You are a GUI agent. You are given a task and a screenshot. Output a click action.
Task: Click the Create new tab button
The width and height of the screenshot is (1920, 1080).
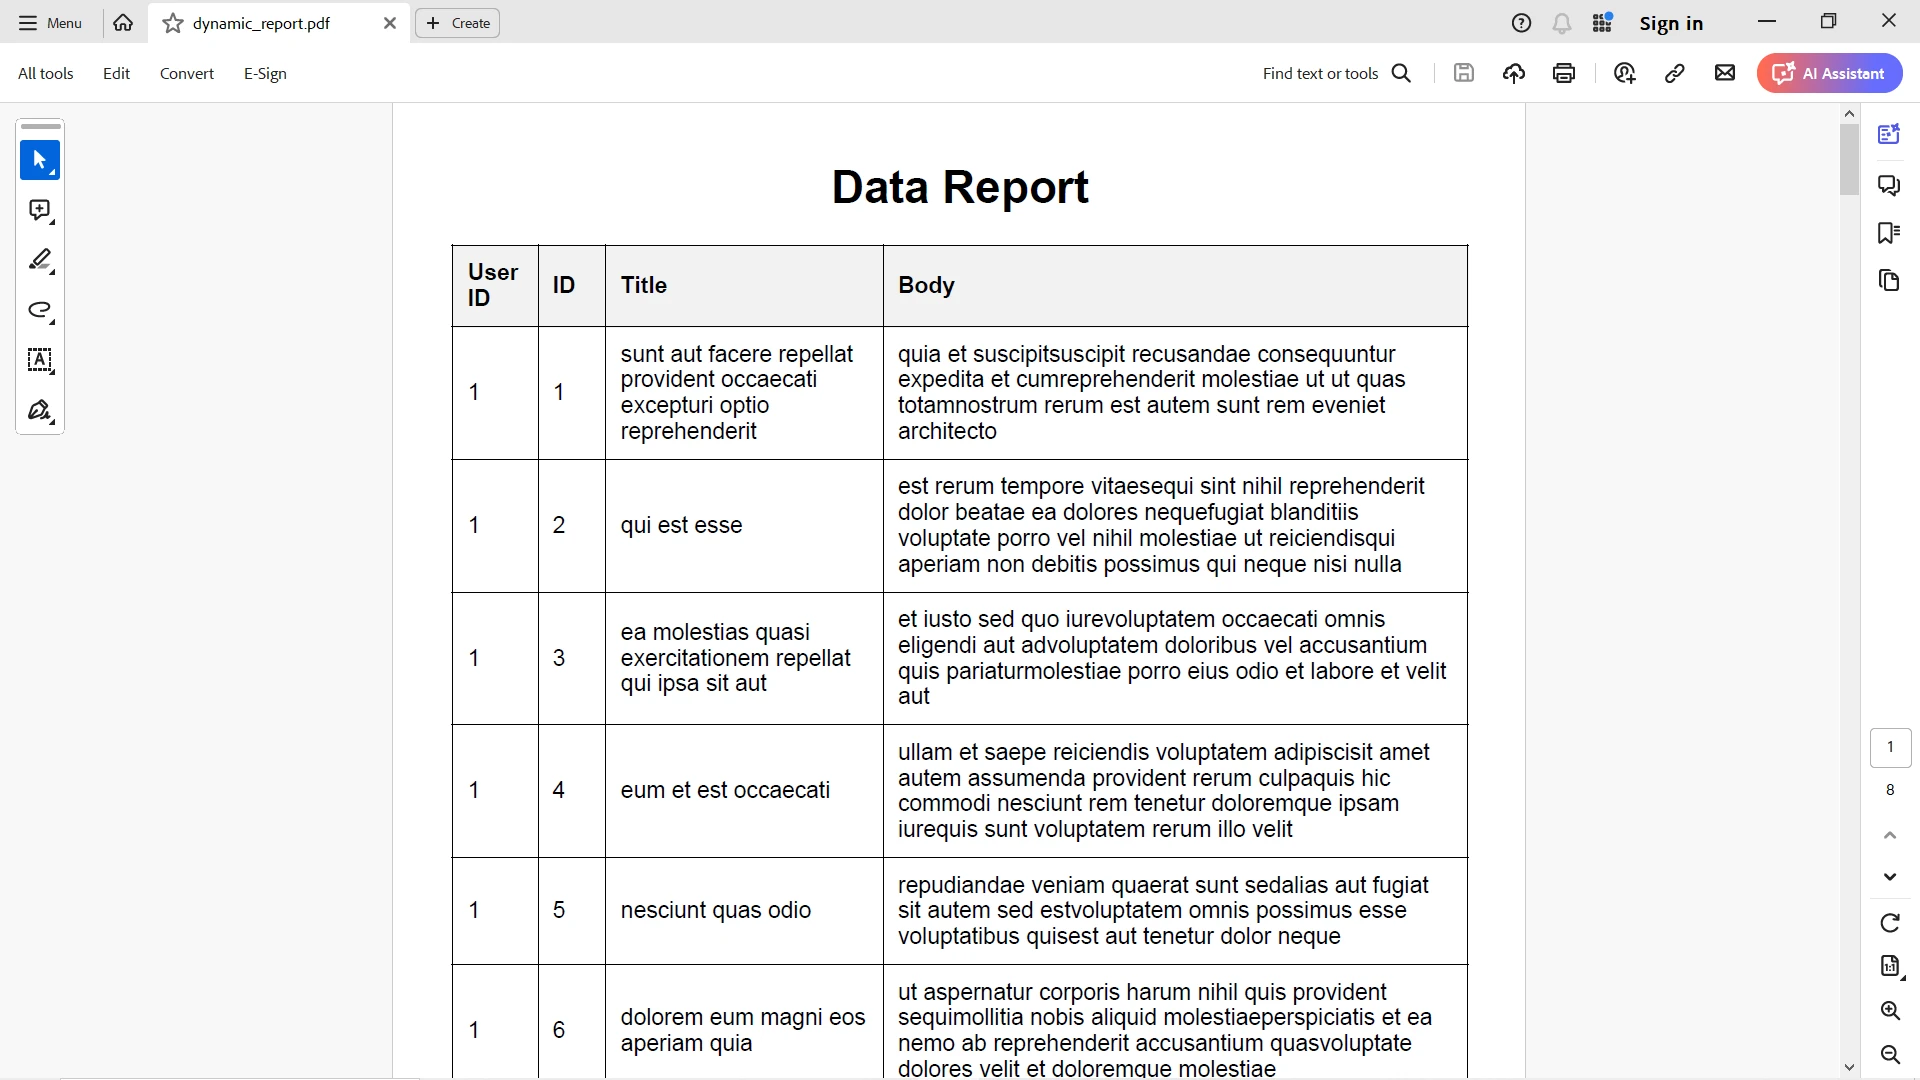[x=458, y=22]
